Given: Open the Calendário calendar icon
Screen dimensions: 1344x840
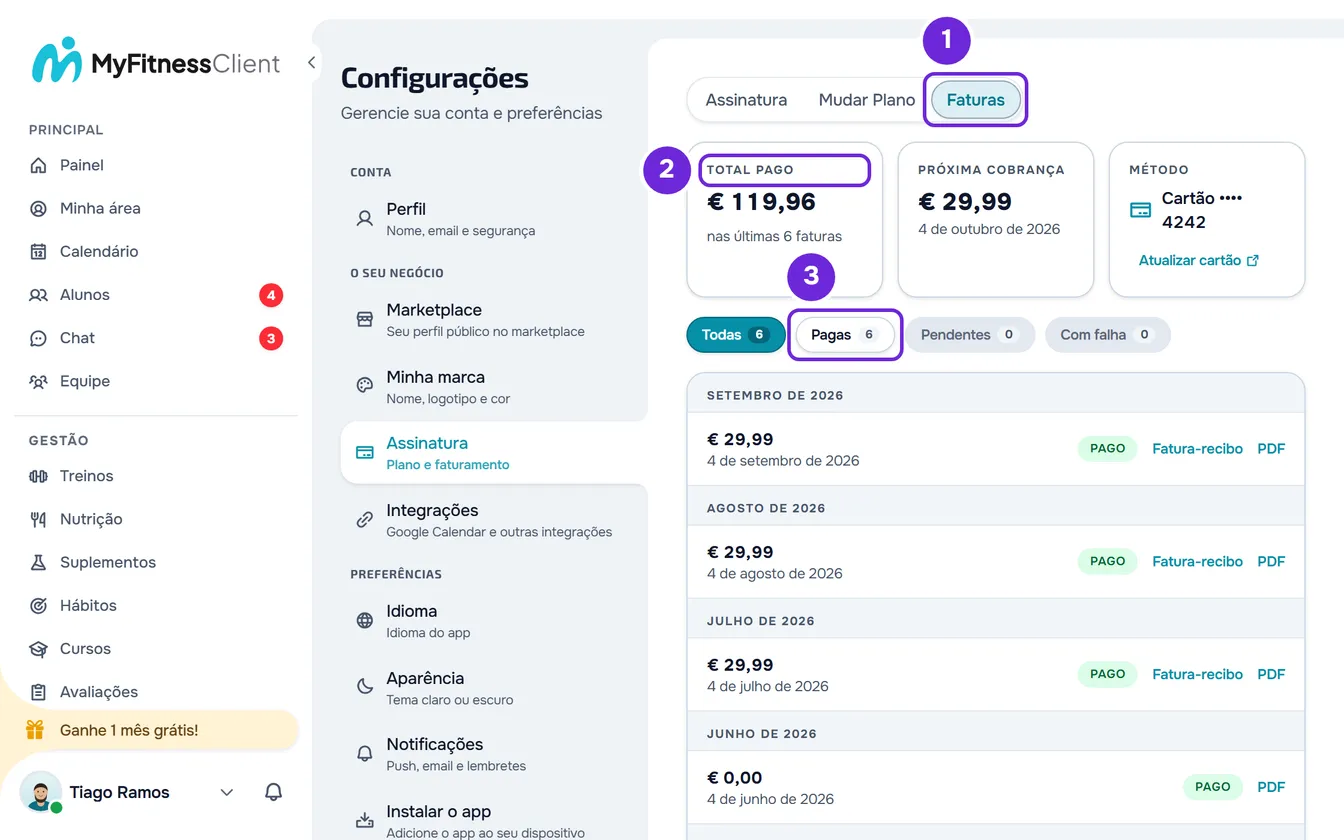Looking at the screenshot, I should [x=38, y=251].
